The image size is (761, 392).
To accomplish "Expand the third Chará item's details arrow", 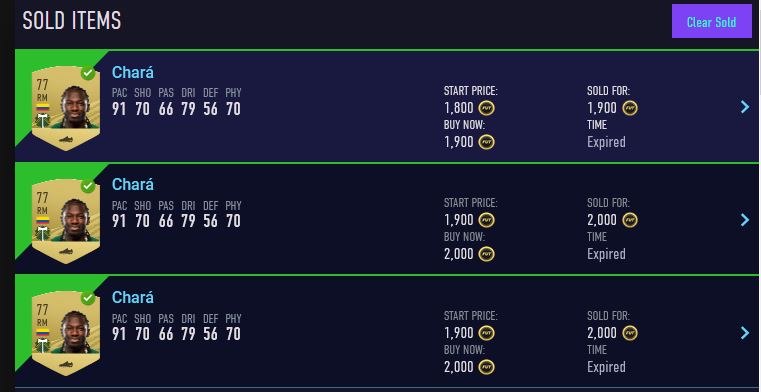I will tap(745, 332).
